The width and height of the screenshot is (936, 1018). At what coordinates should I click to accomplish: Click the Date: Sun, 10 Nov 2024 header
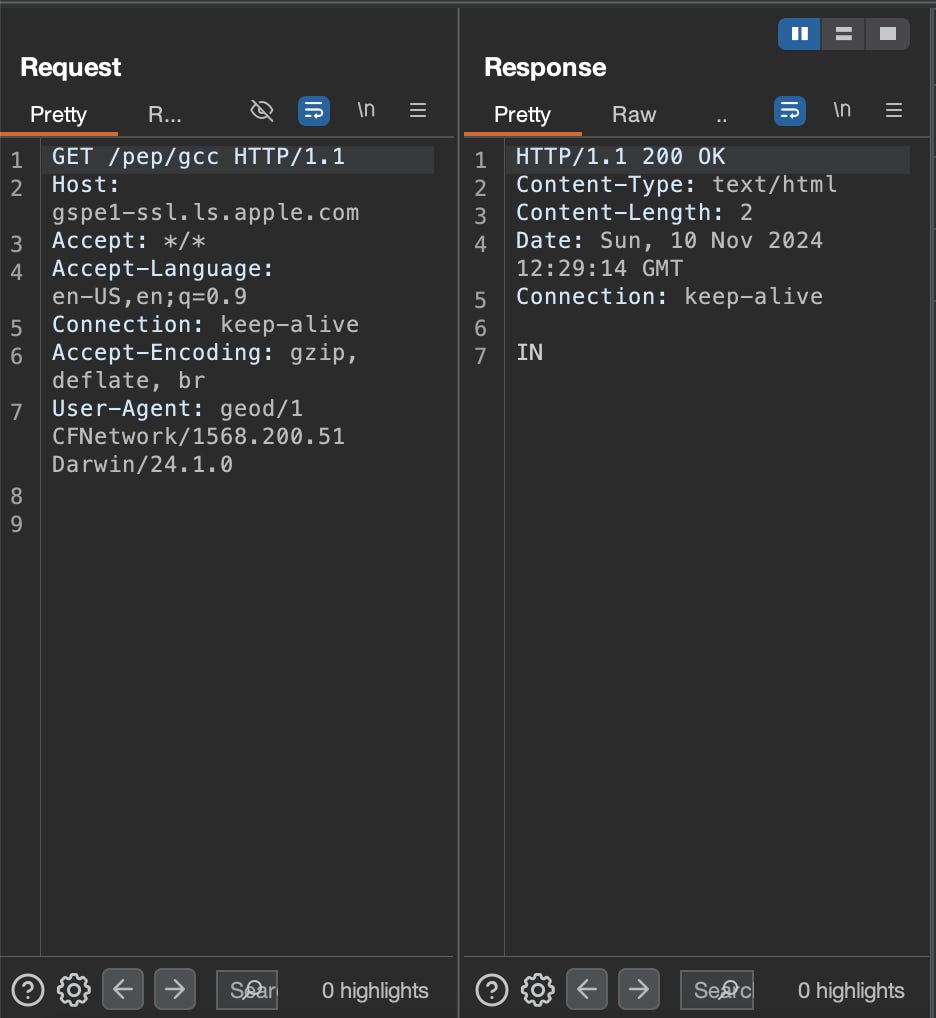tap(669, 241)
